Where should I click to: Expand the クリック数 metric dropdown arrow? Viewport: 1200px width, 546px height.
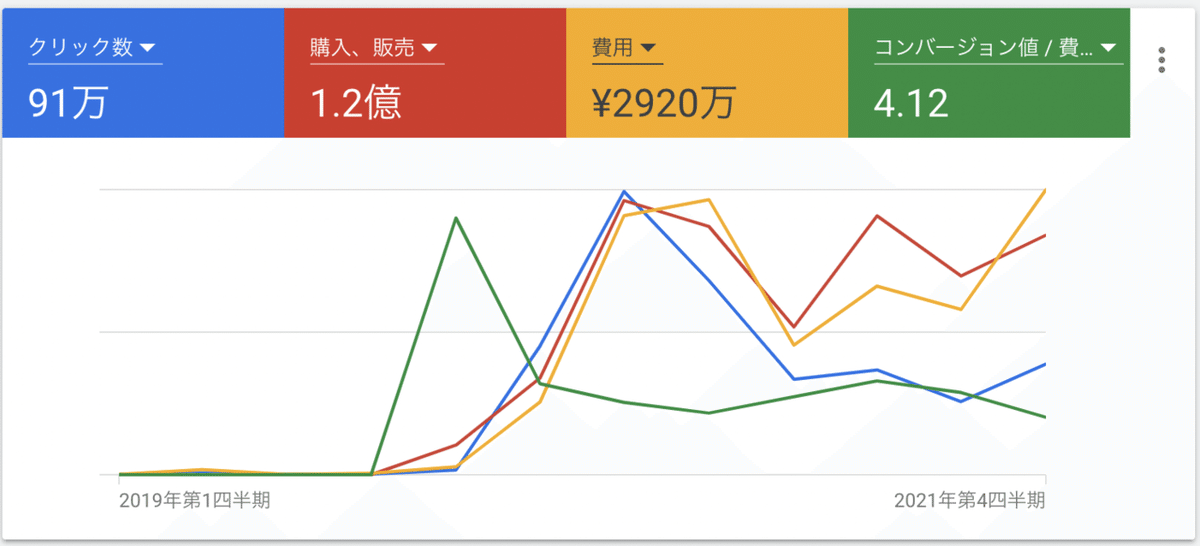[146, 47]
